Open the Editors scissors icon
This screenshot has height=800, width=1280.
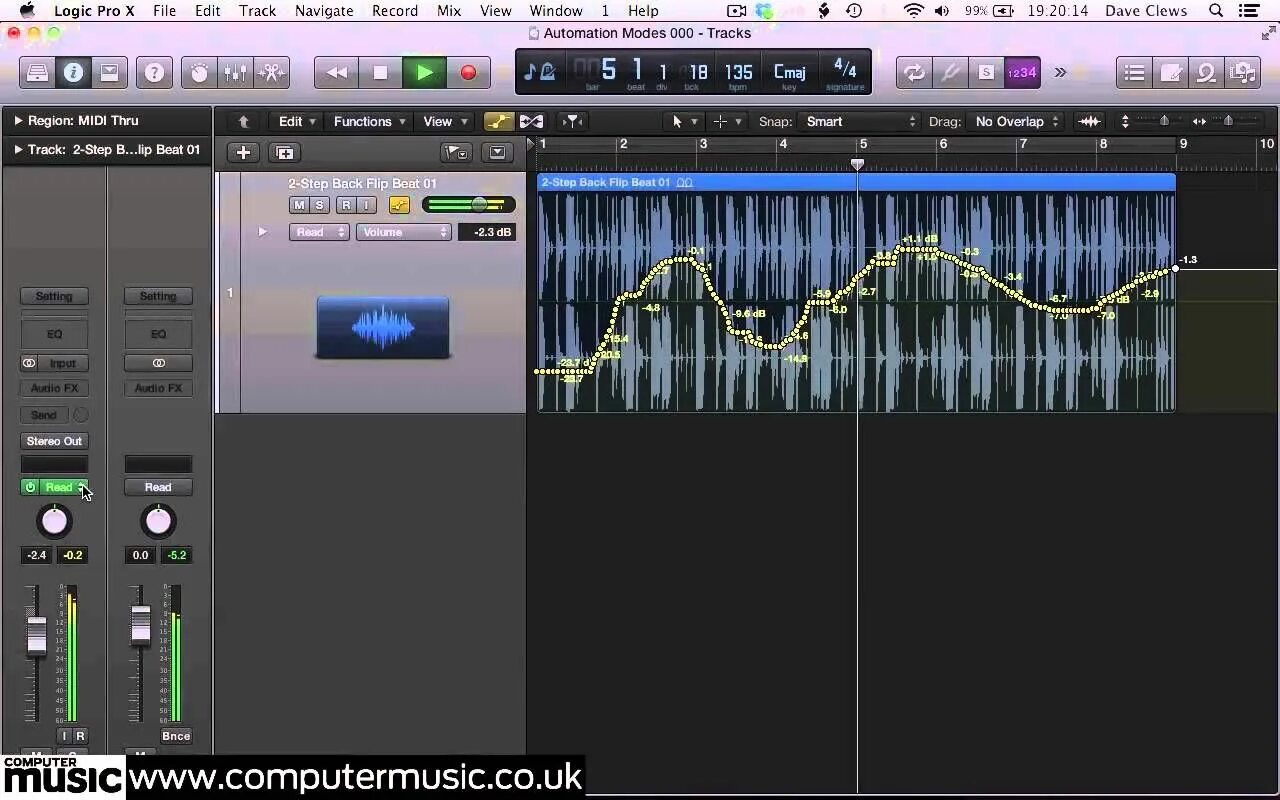pos(271,73)
